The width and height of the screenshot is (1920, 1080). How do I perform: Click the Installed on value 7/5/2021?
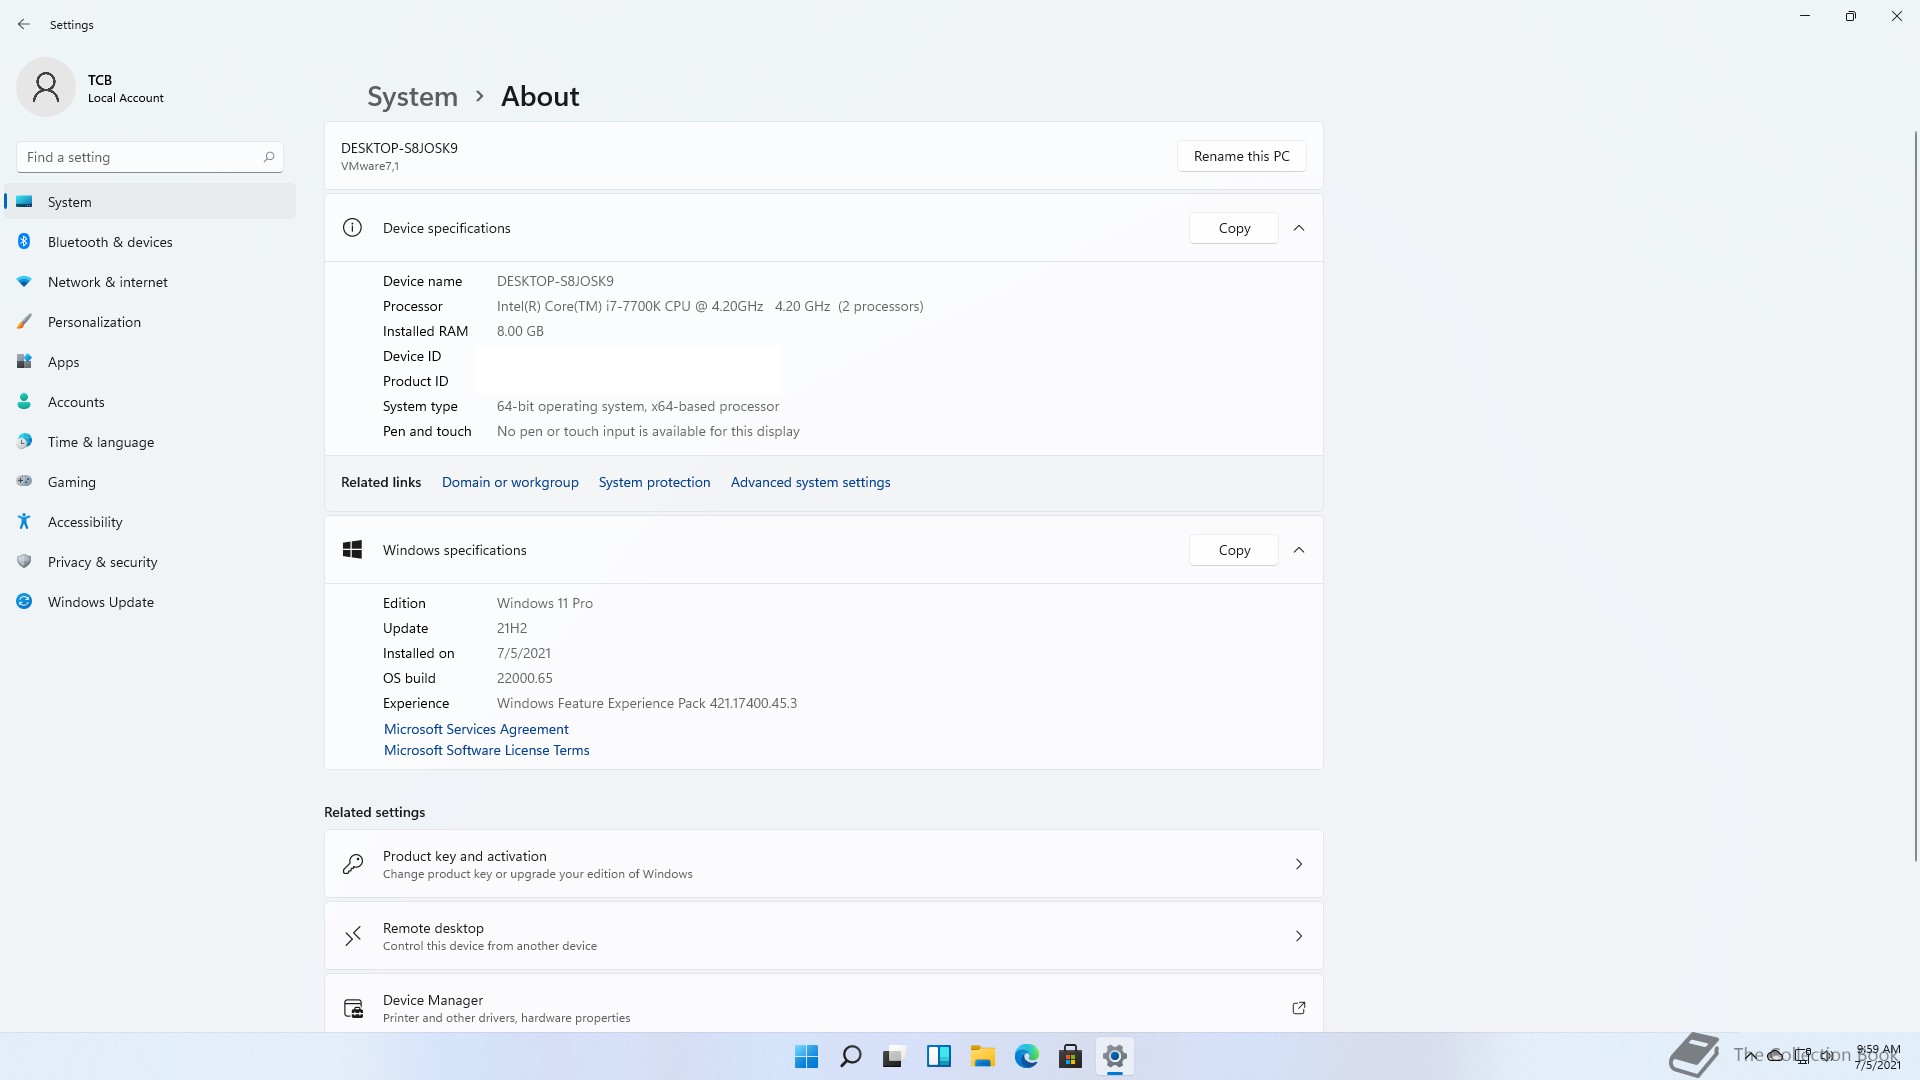click(x=524, y=653)
